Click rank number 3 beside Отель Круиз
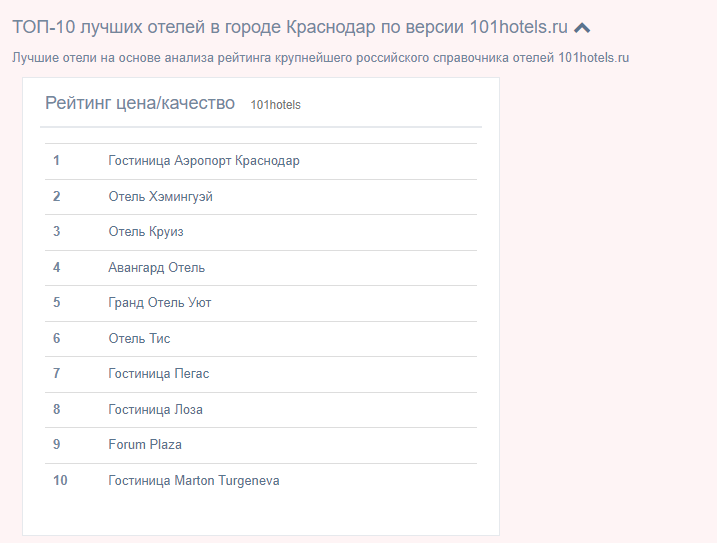The image size is (717, 543). click(56, 231)
